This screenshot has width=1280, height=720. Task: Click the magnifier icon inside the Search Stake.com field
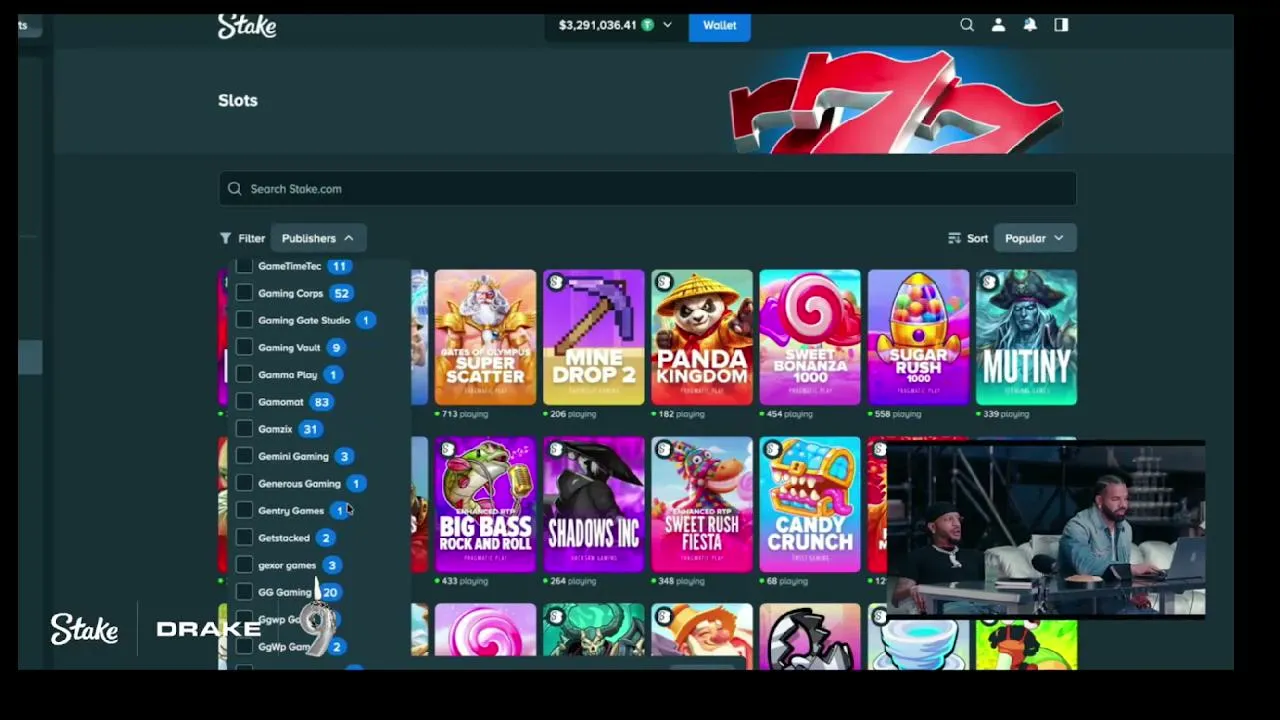[234, 189]
